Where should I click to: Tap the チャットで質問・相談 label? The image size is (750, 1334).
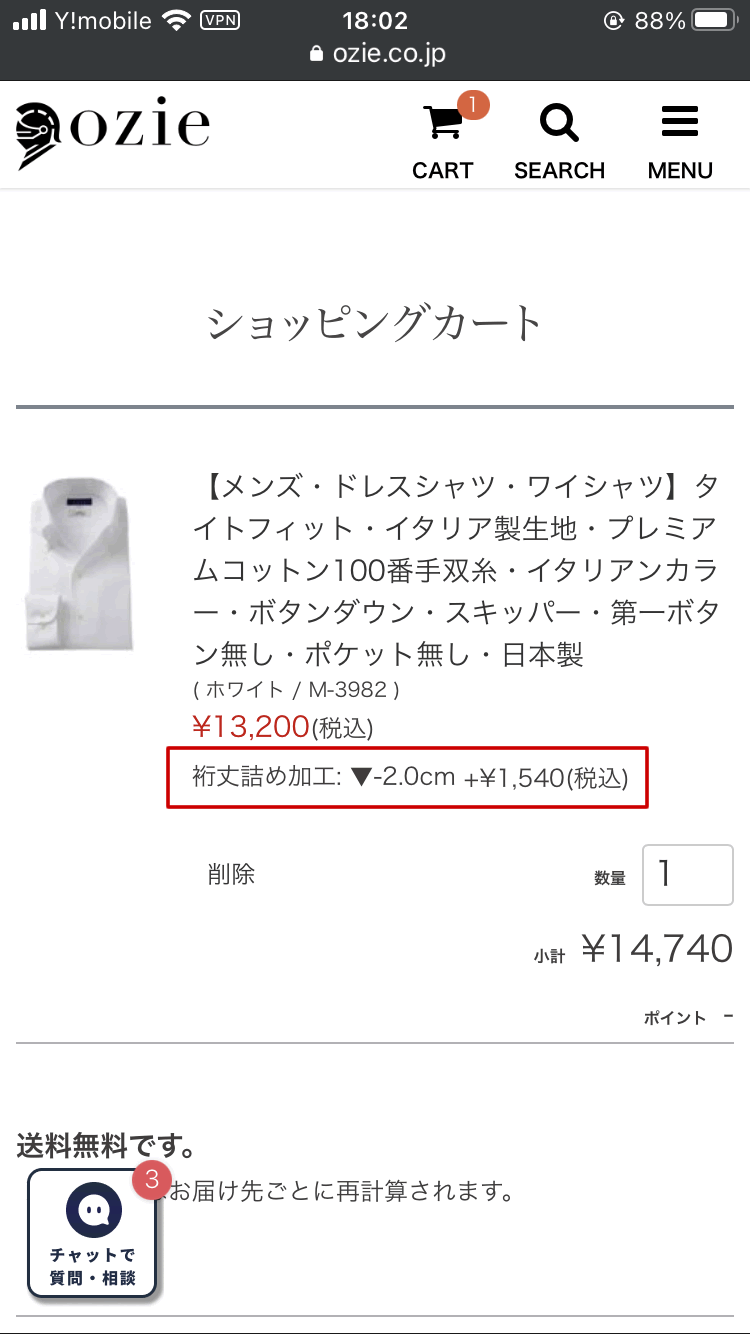pos(92,1266)
